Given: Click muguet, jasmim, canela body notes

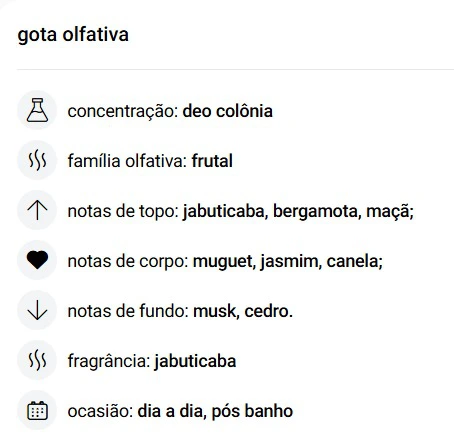Looking at the screenshot, I should [x=288, y=261].
